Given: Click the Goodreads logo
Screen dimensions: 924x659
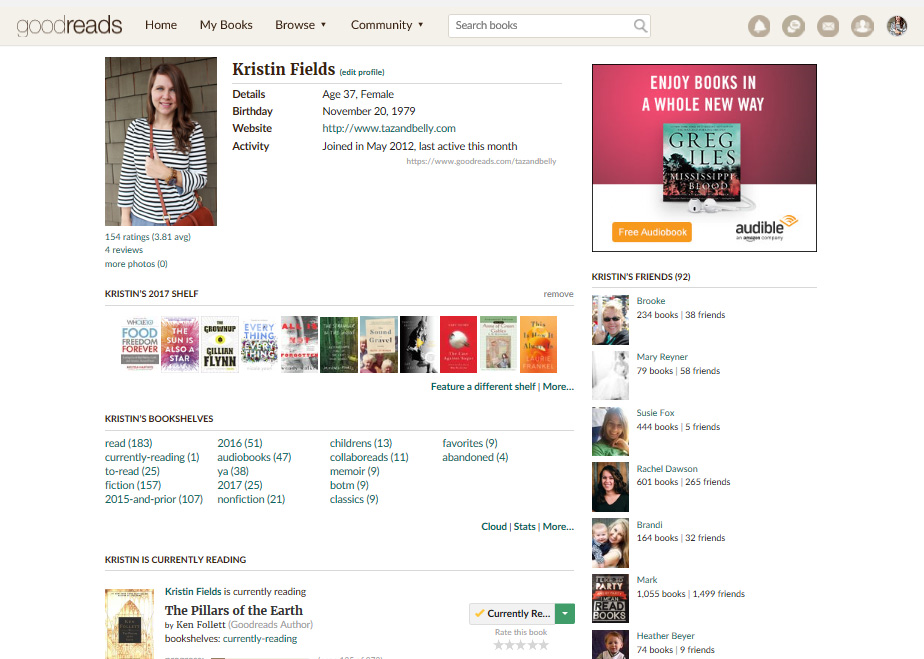Looking at the screenshot, I should click(x=70, y=25).
